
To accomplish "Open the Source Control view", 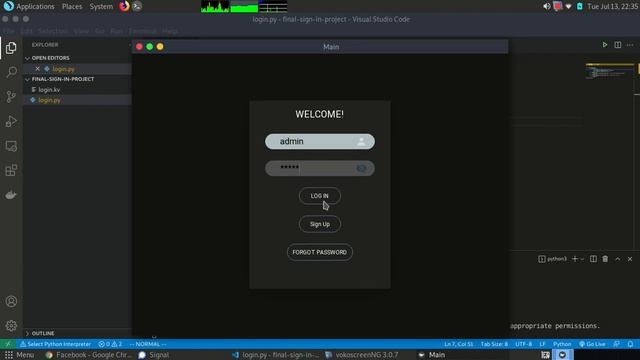I will pos(11,97).
